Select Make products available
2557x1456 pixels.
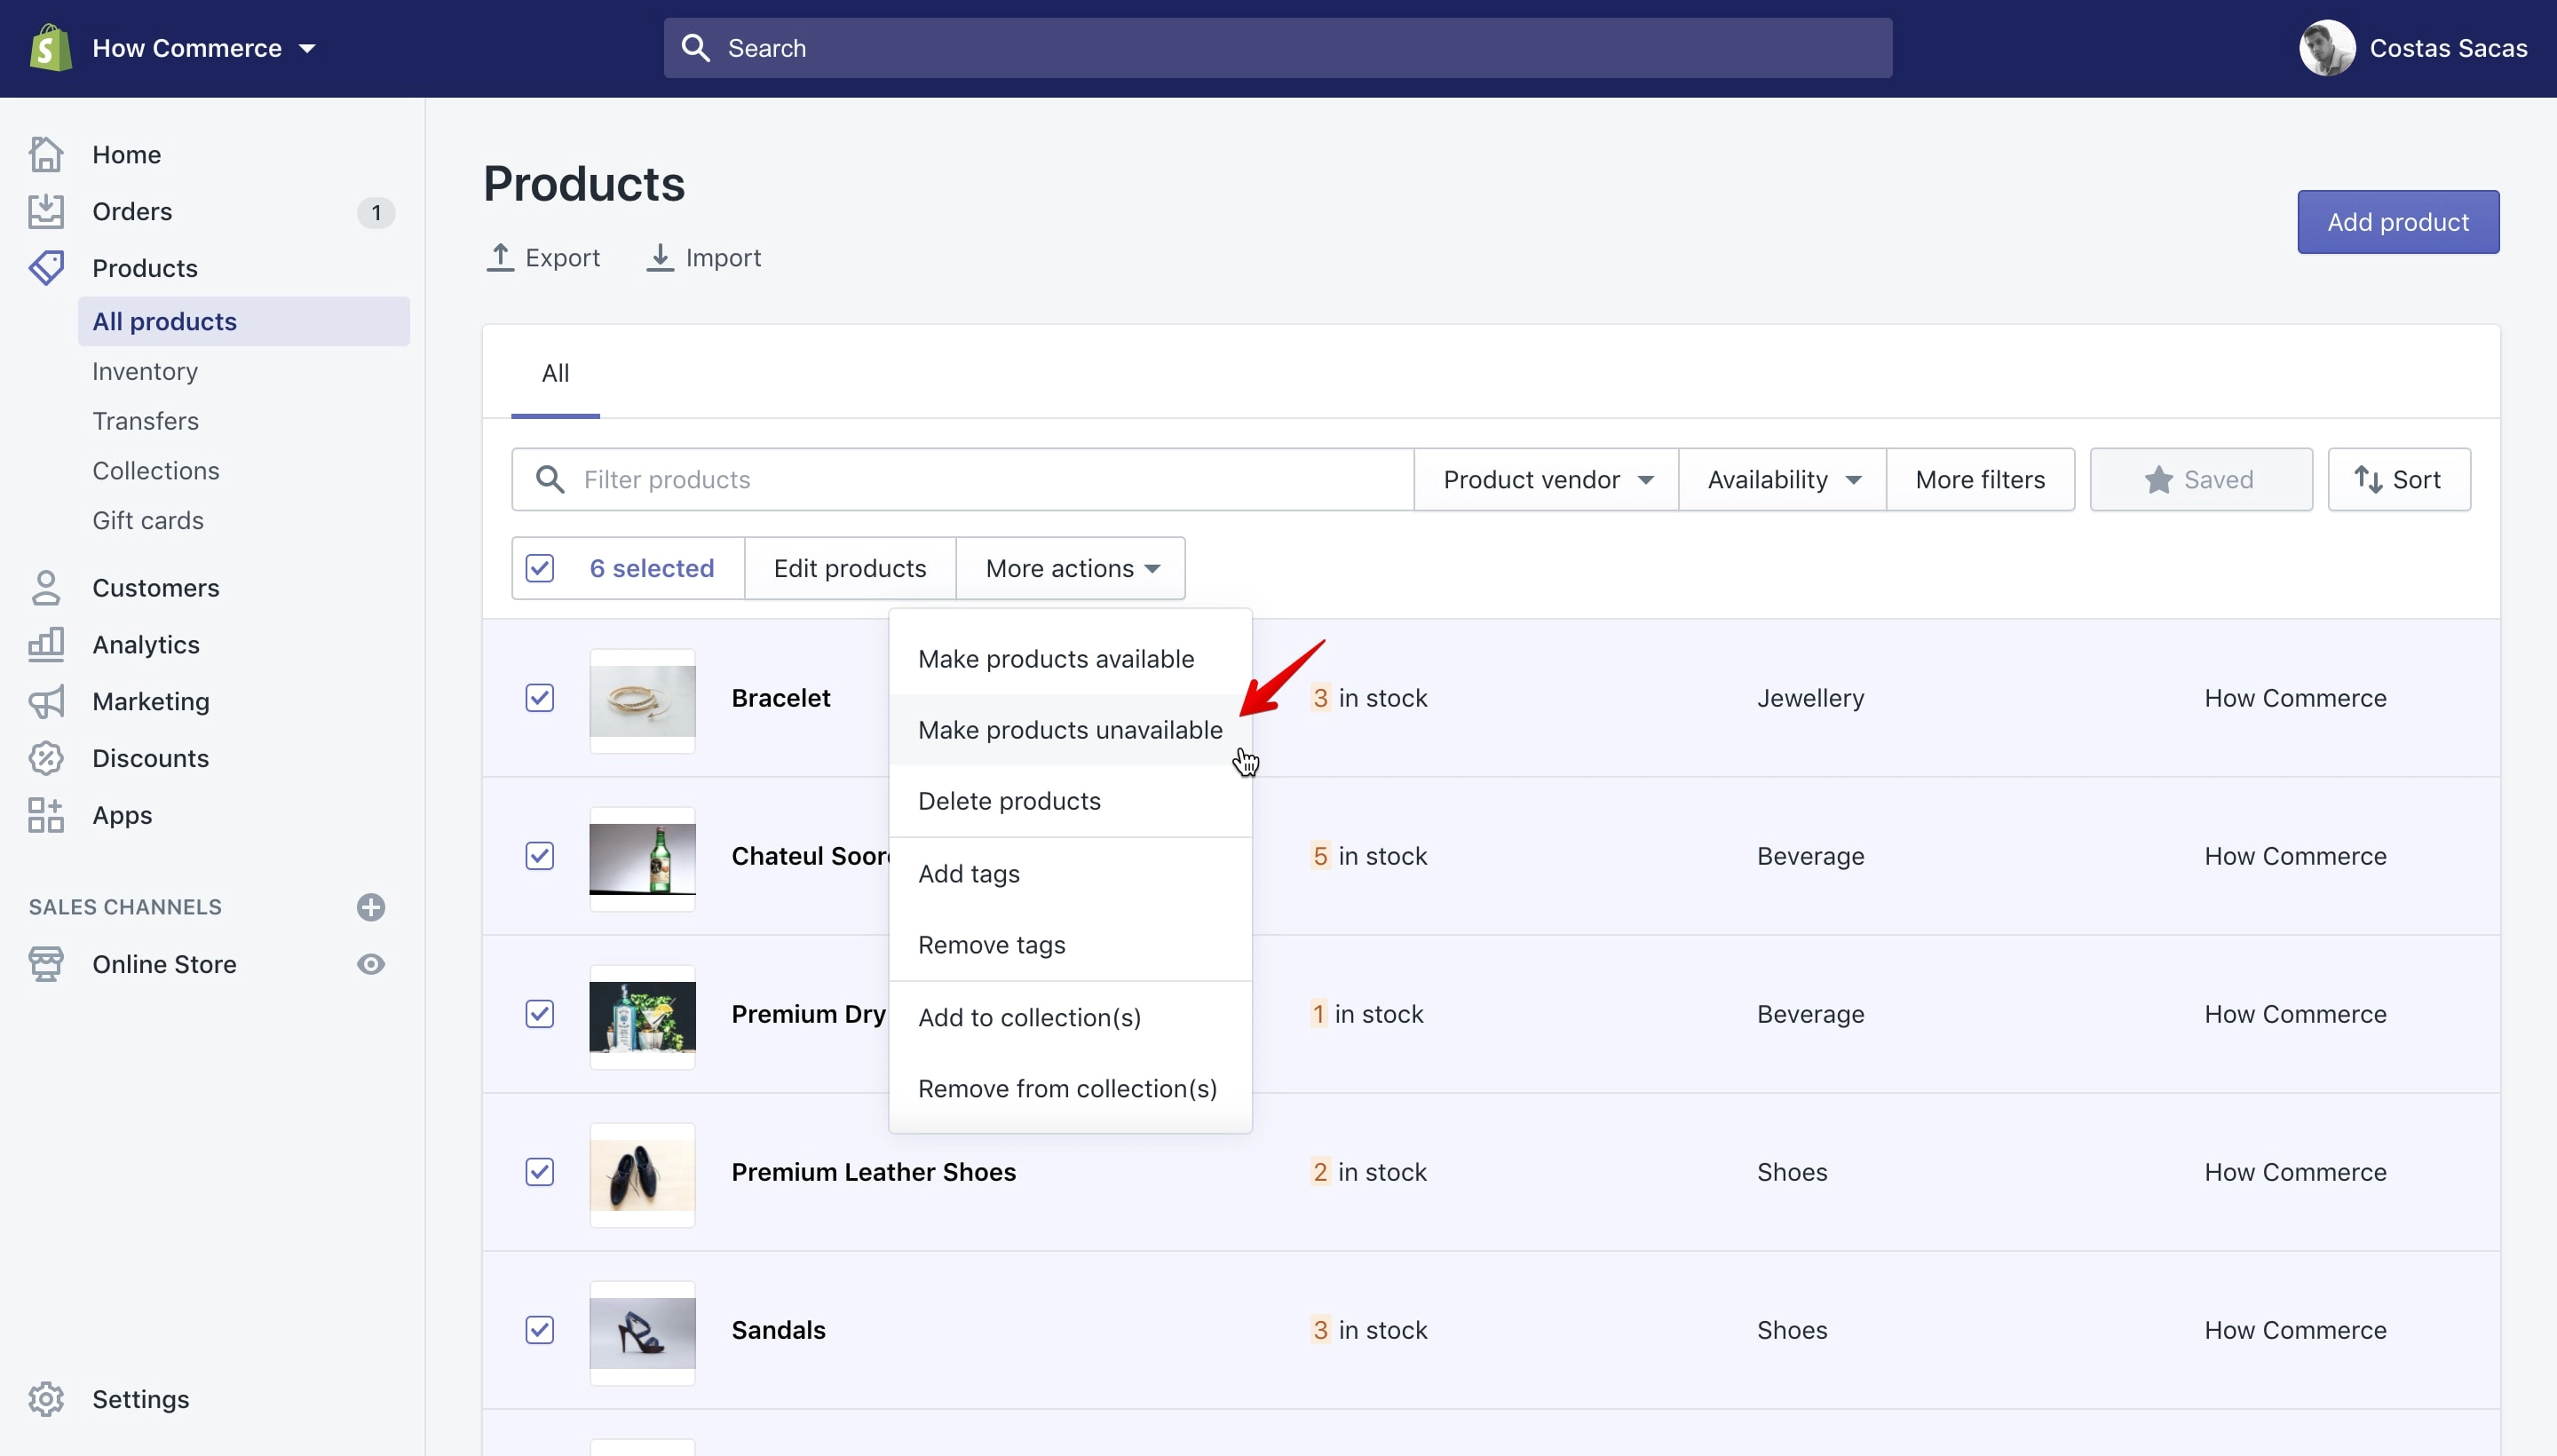tap(1070, 659)
